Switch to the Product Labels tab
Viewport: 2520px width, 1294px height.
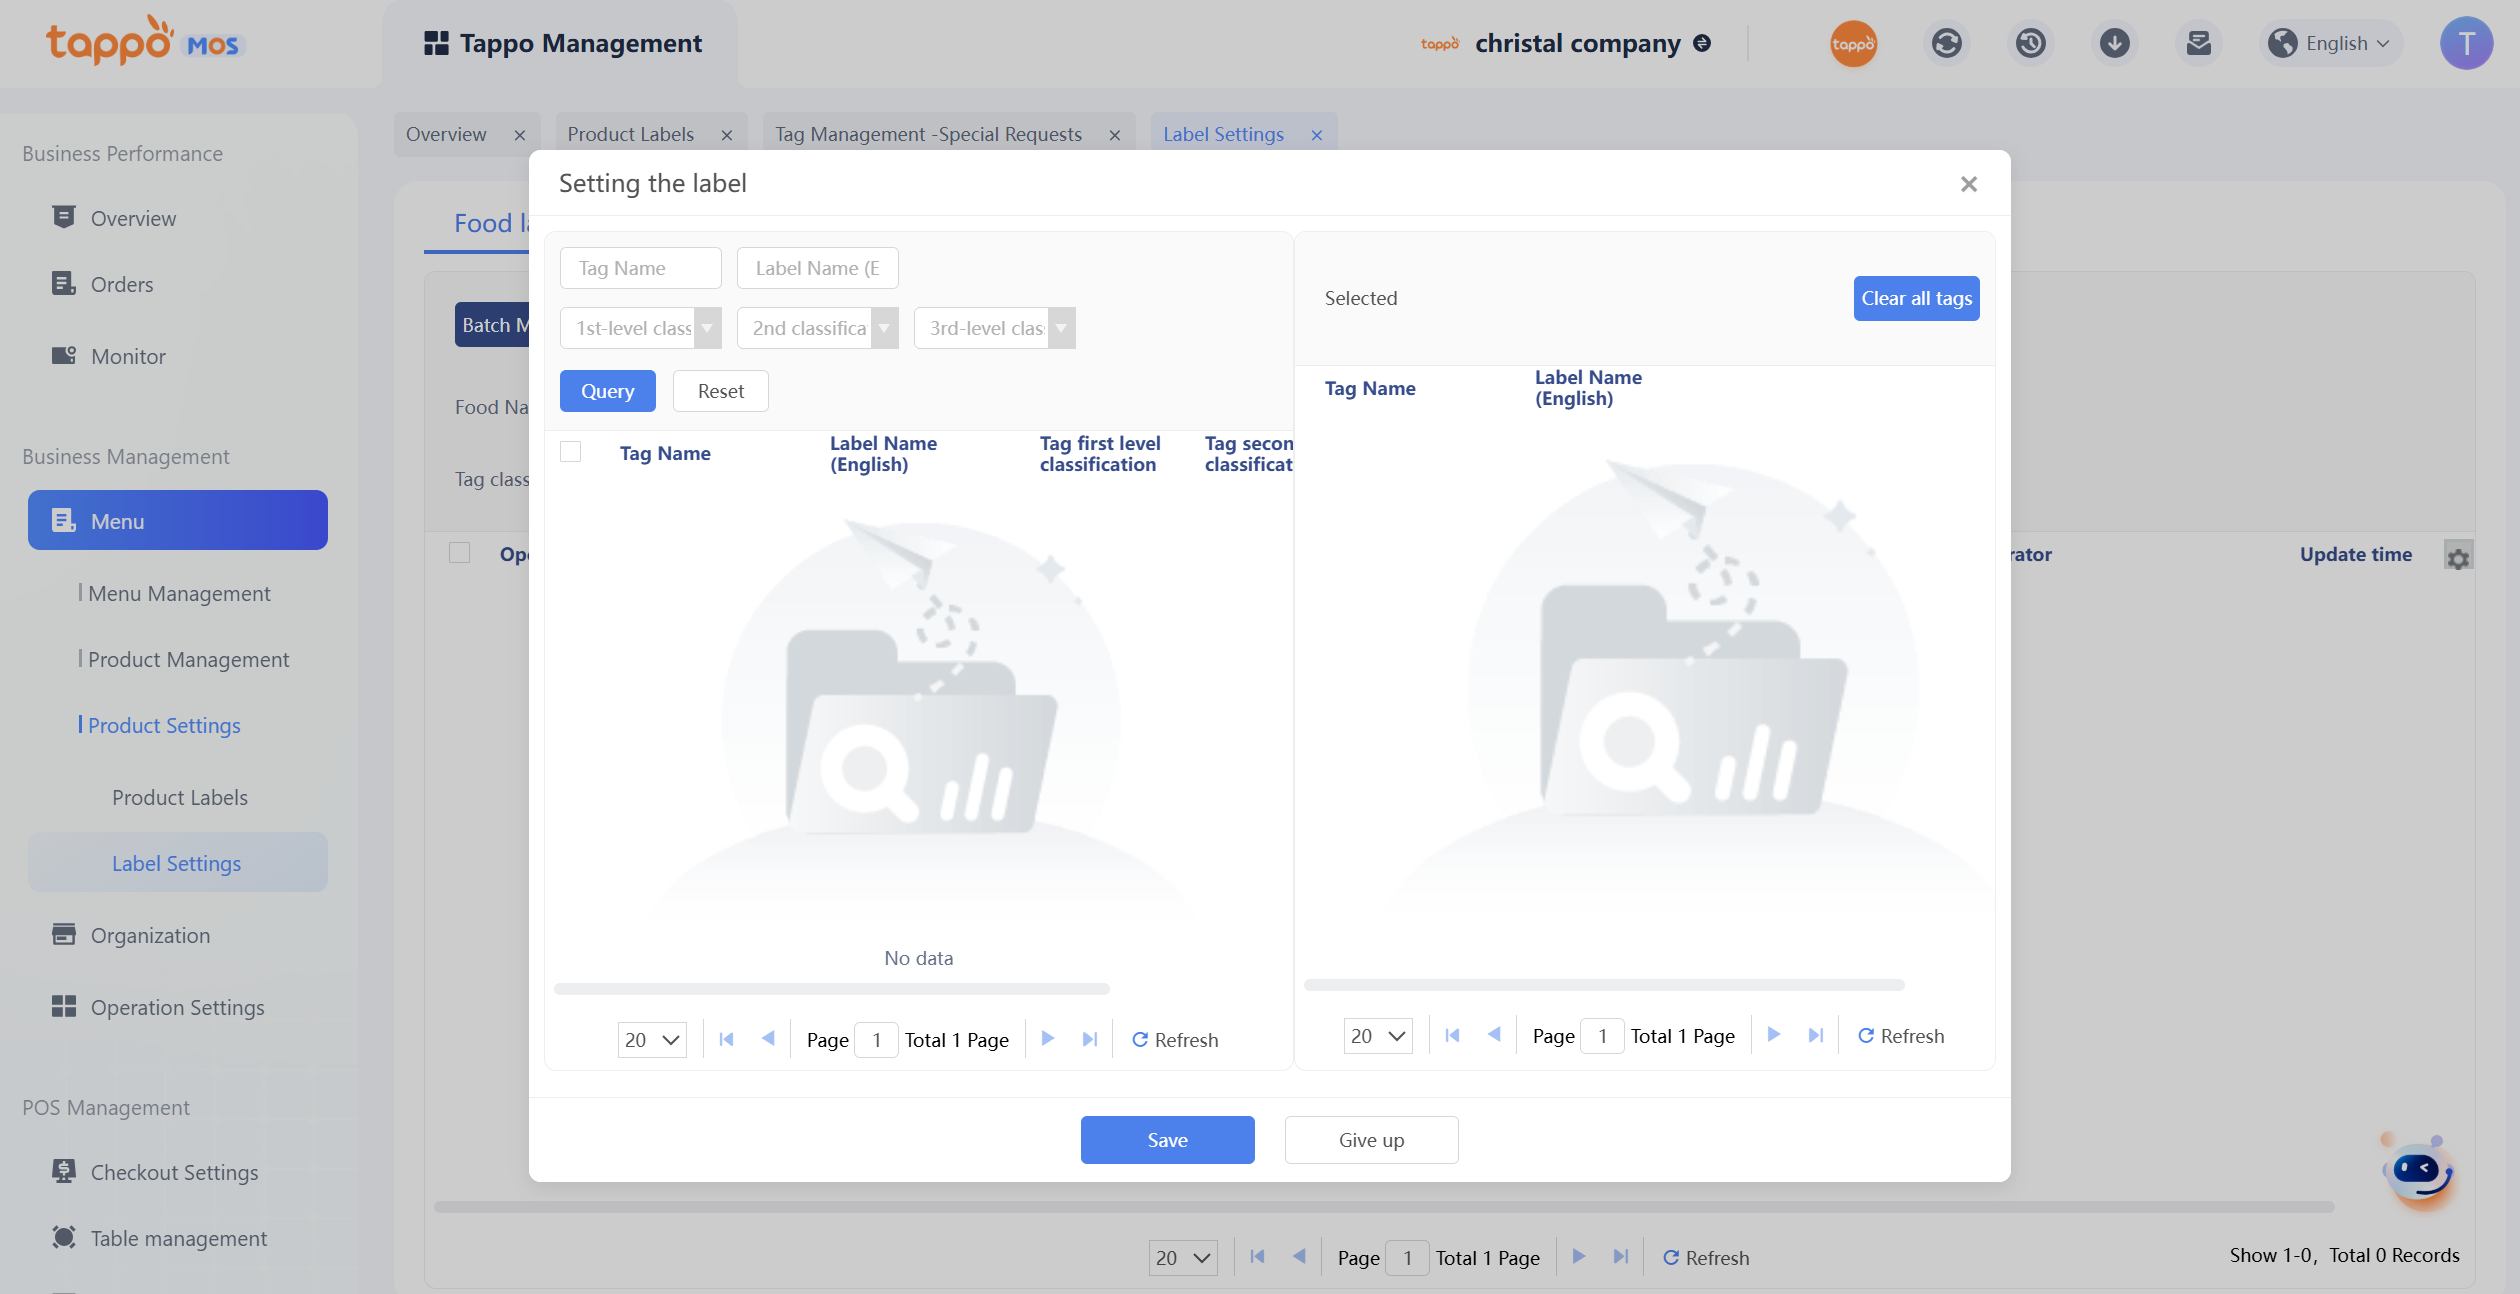tap(631, 134)
